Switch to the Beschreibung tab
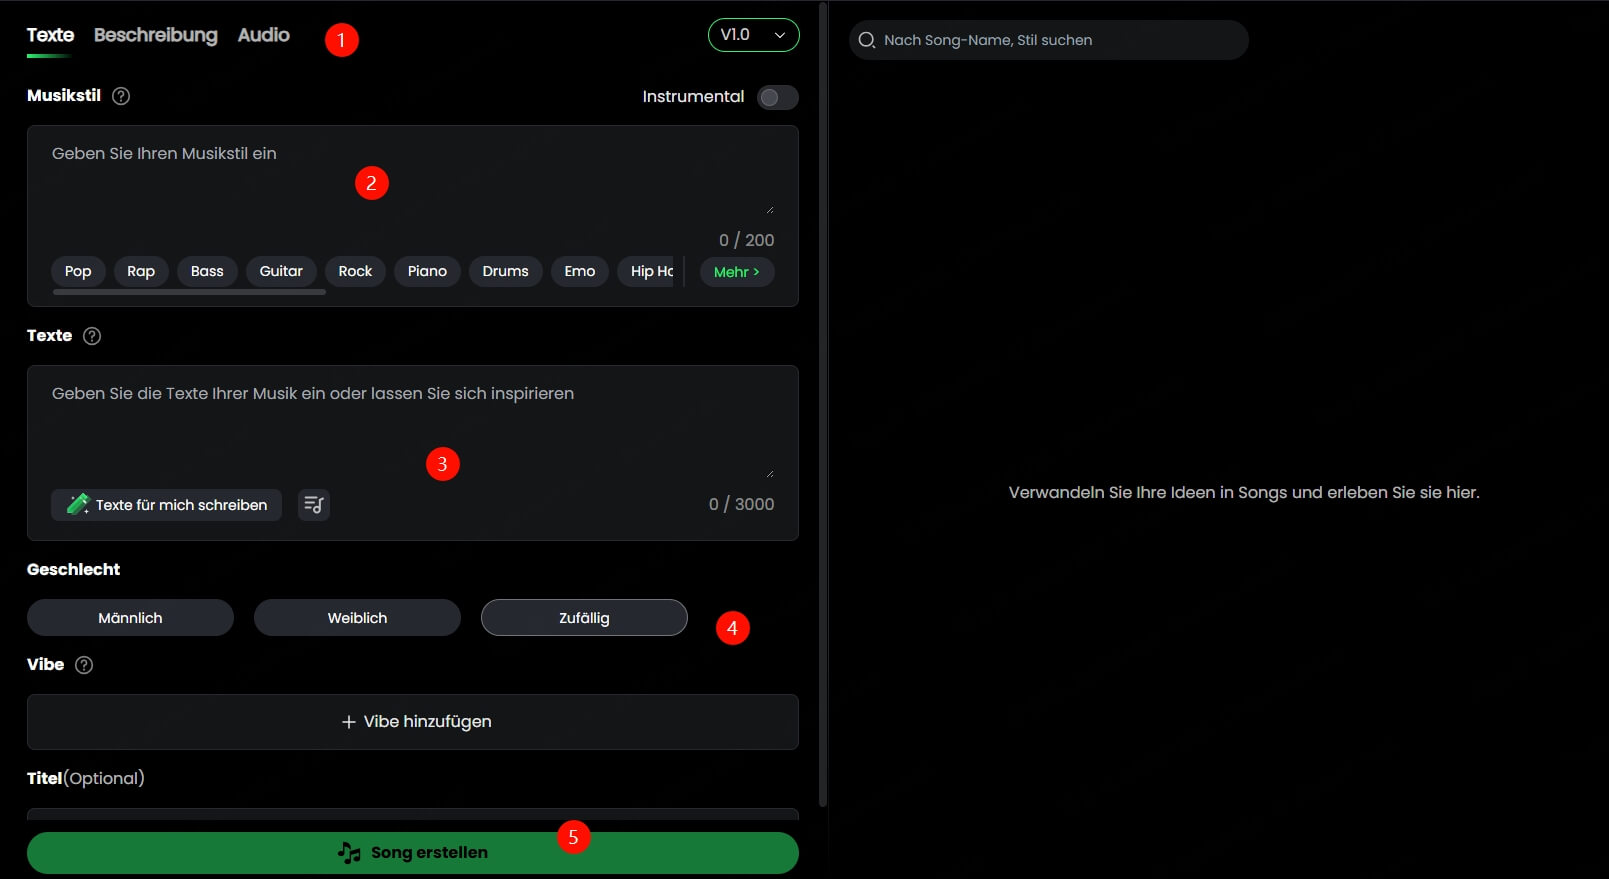Screen dimensions: 1609x879 click(x=156, y=35)
